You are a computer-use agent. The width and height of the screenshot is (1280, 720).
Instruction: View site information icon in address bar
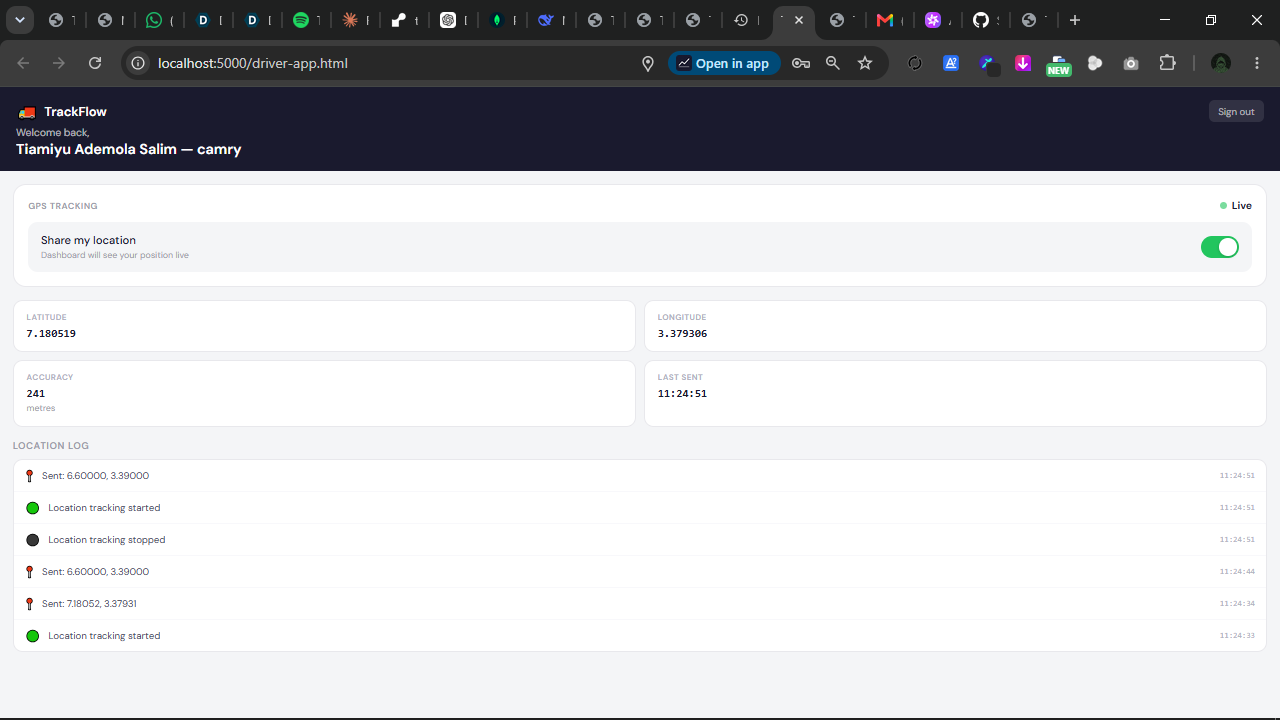pyautogui.click(x=139, y=63)
